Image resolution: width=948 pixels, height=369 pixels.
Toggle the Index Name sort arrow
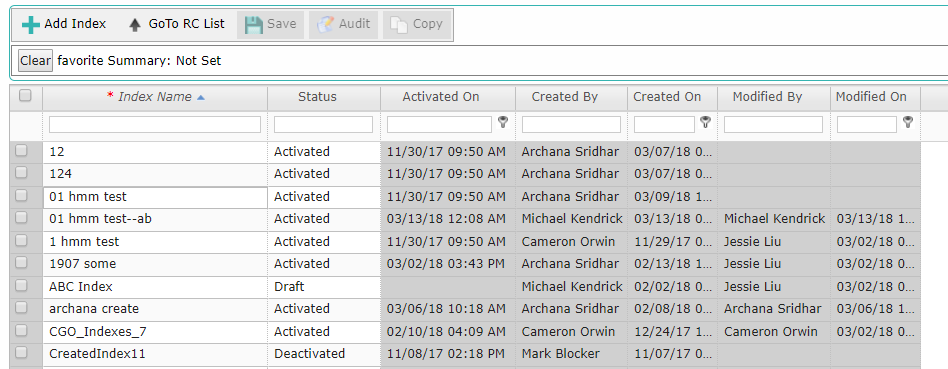coord(201,97)
